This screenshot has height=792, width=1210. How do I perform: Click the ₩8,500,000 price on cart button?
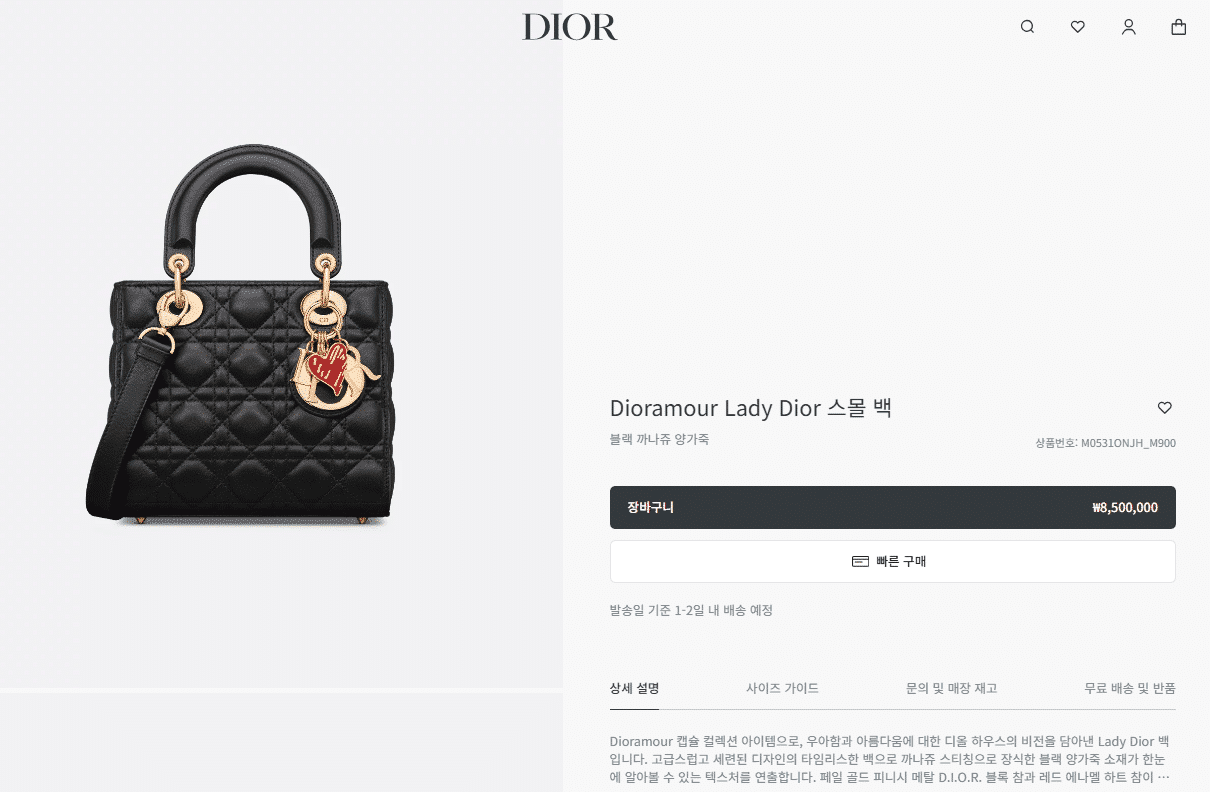[x=1125, y=508]
